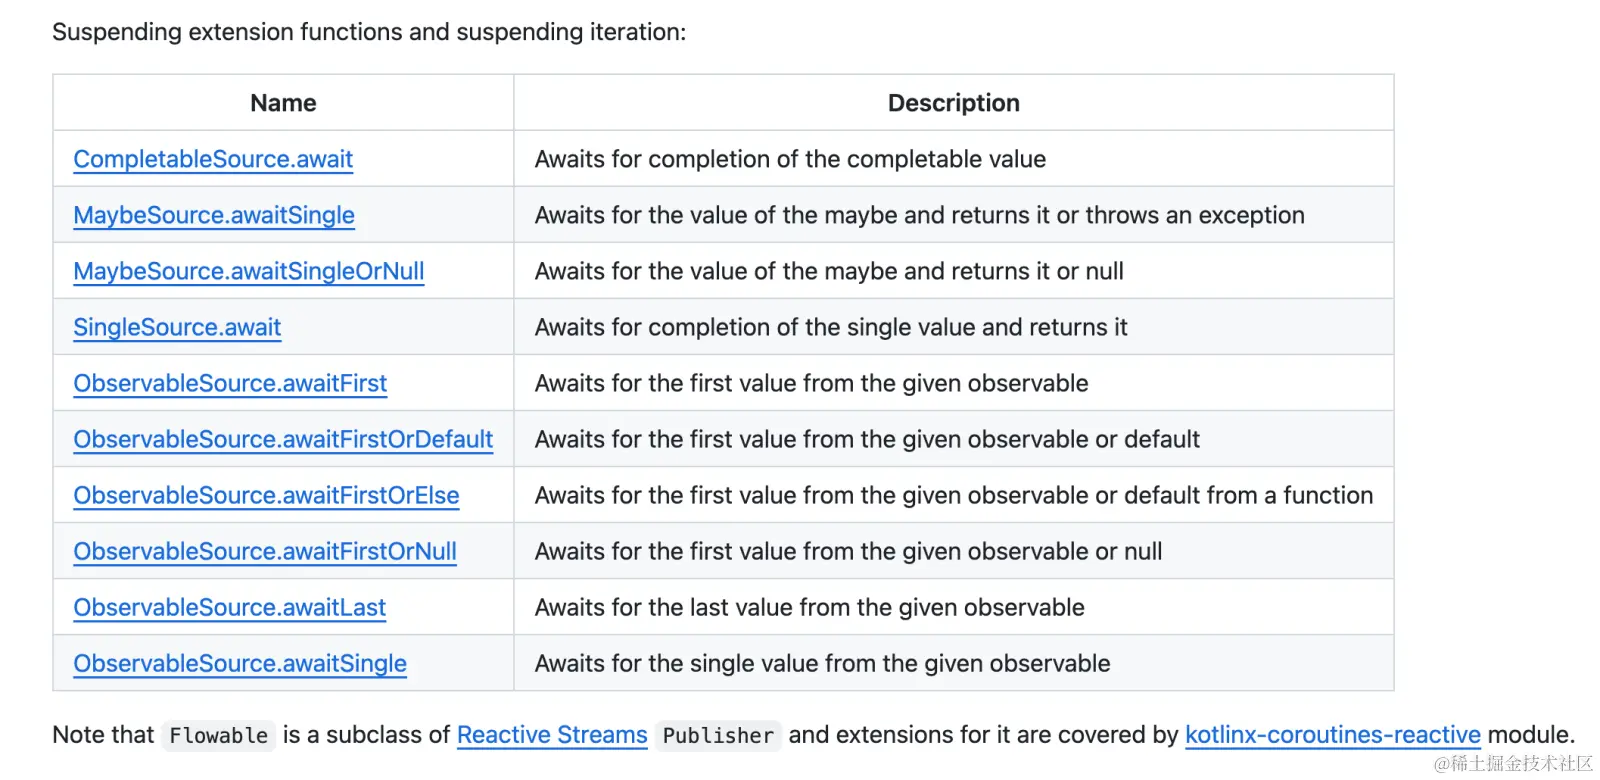Open the Reactive Streams link
1600x780 pixels.
(x=552, y=735)
